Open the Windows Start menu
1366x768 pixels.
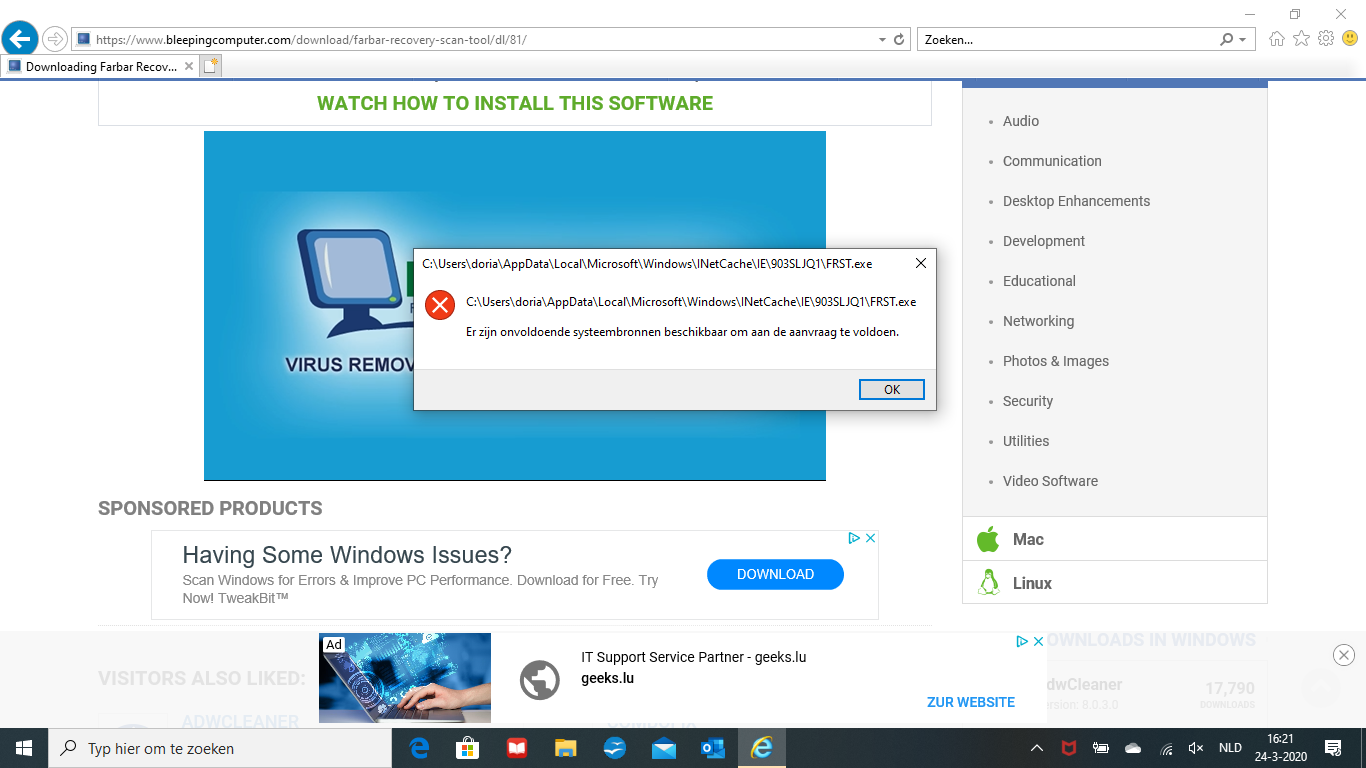[24, 748]
